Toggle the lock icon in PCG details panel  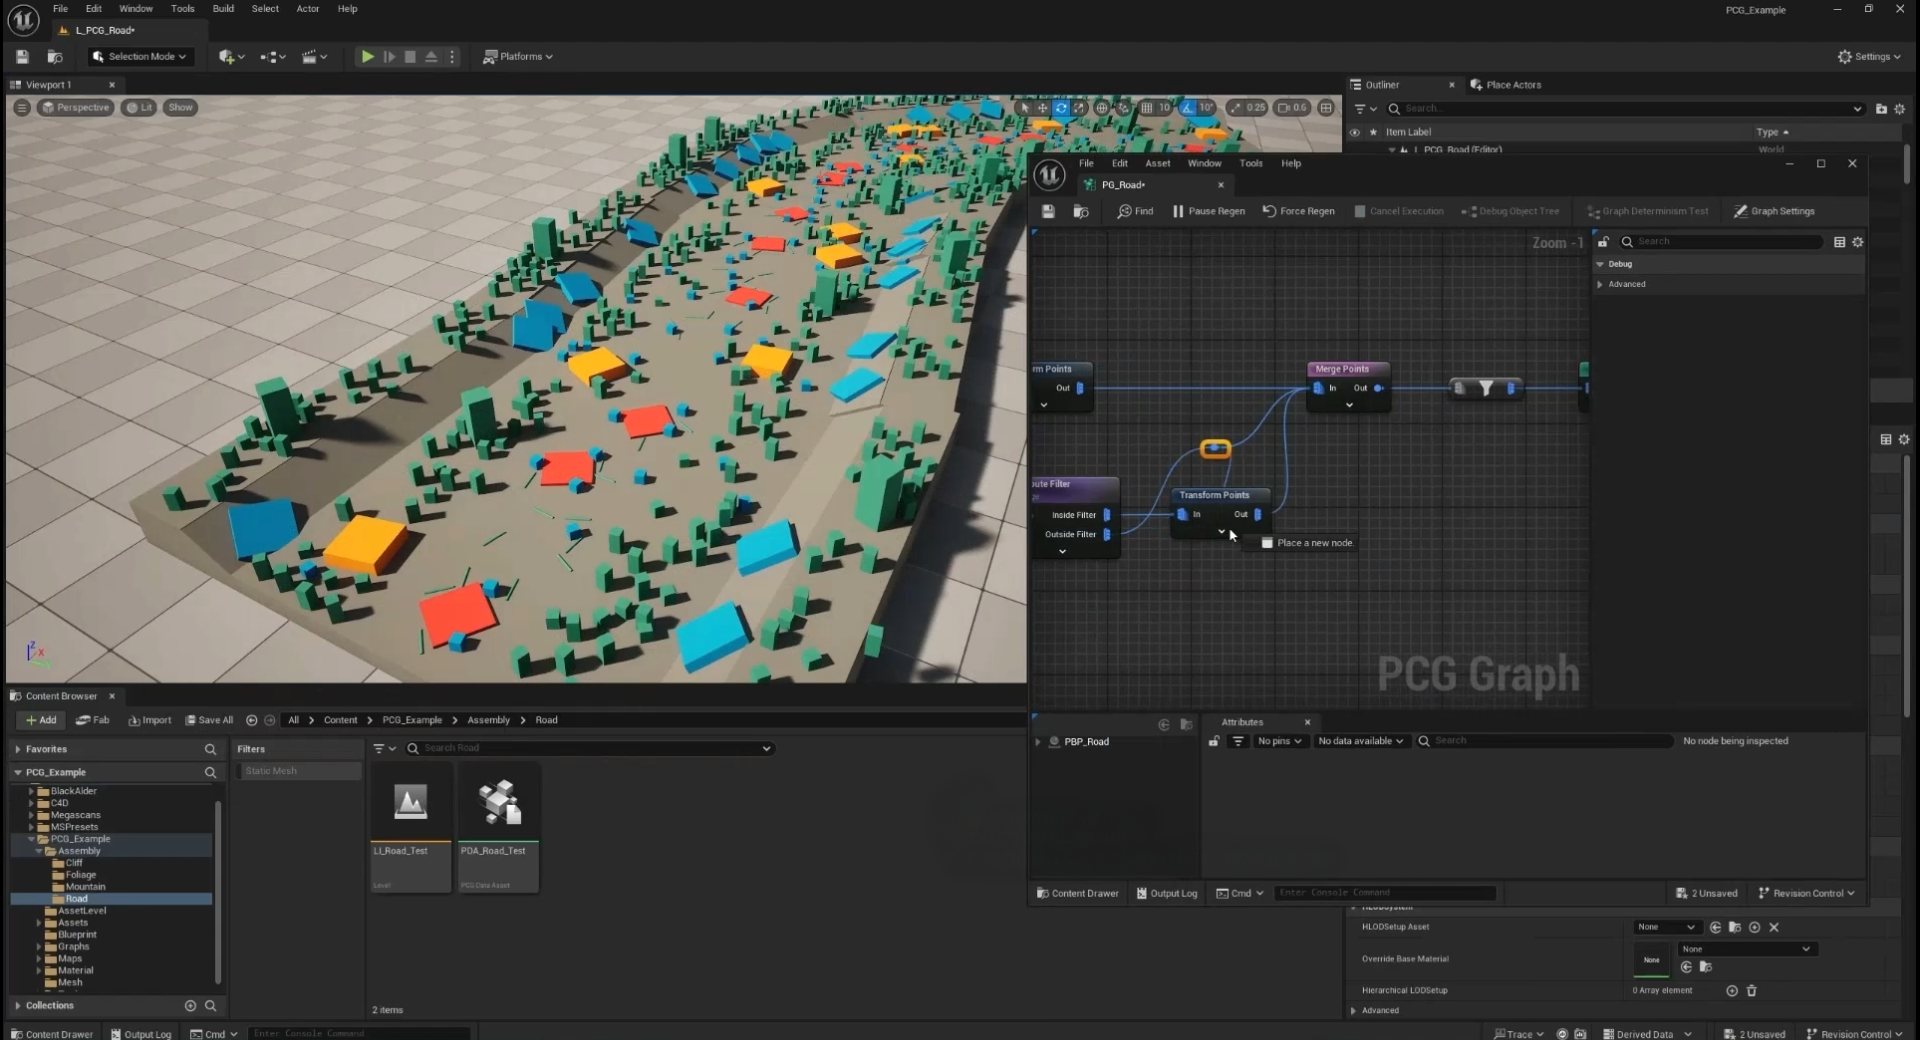(x=1603, y=241)
